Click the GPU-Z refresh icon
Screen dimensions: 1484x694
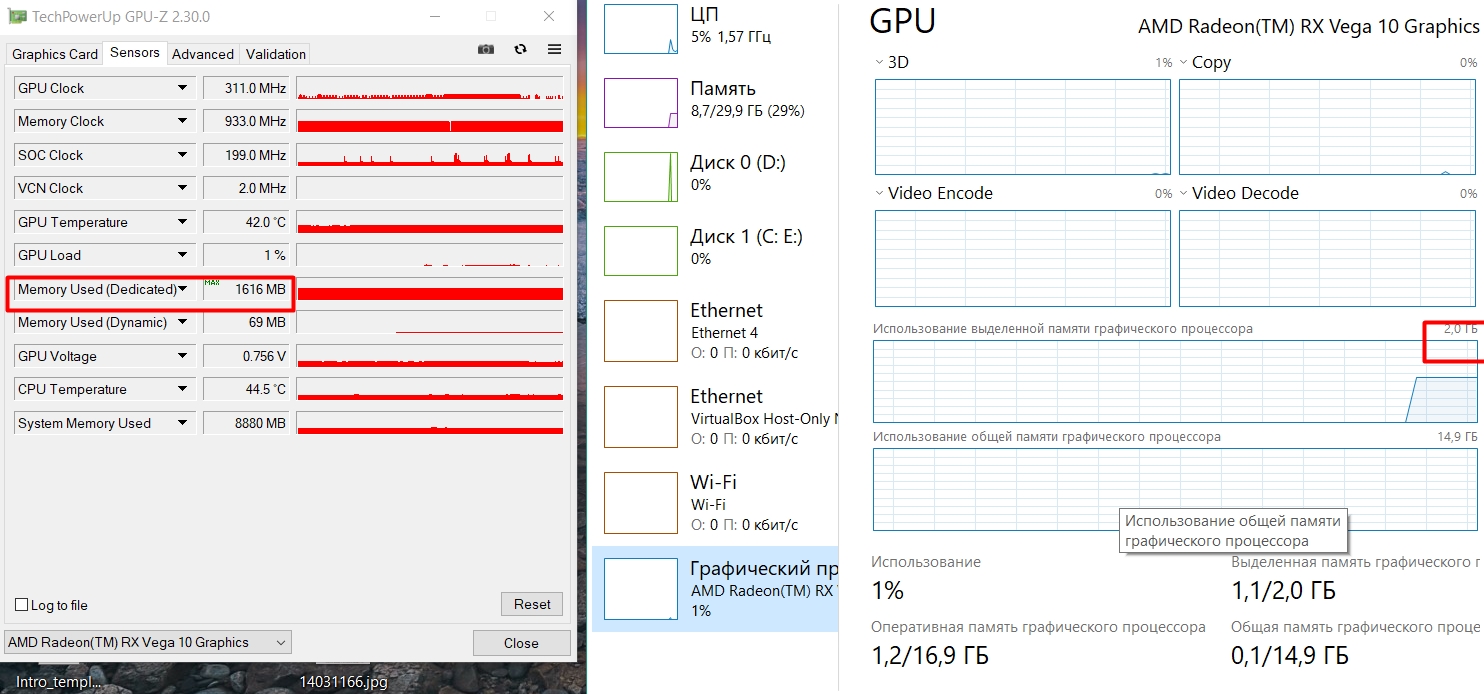point(520,49)
